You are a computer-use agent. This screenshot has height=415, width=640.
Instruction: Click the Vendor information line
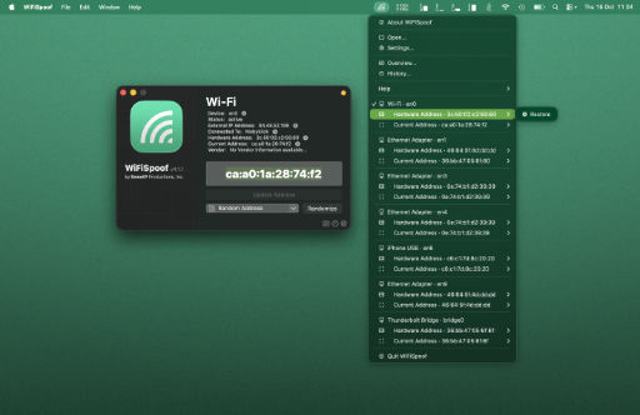(257, 150)
